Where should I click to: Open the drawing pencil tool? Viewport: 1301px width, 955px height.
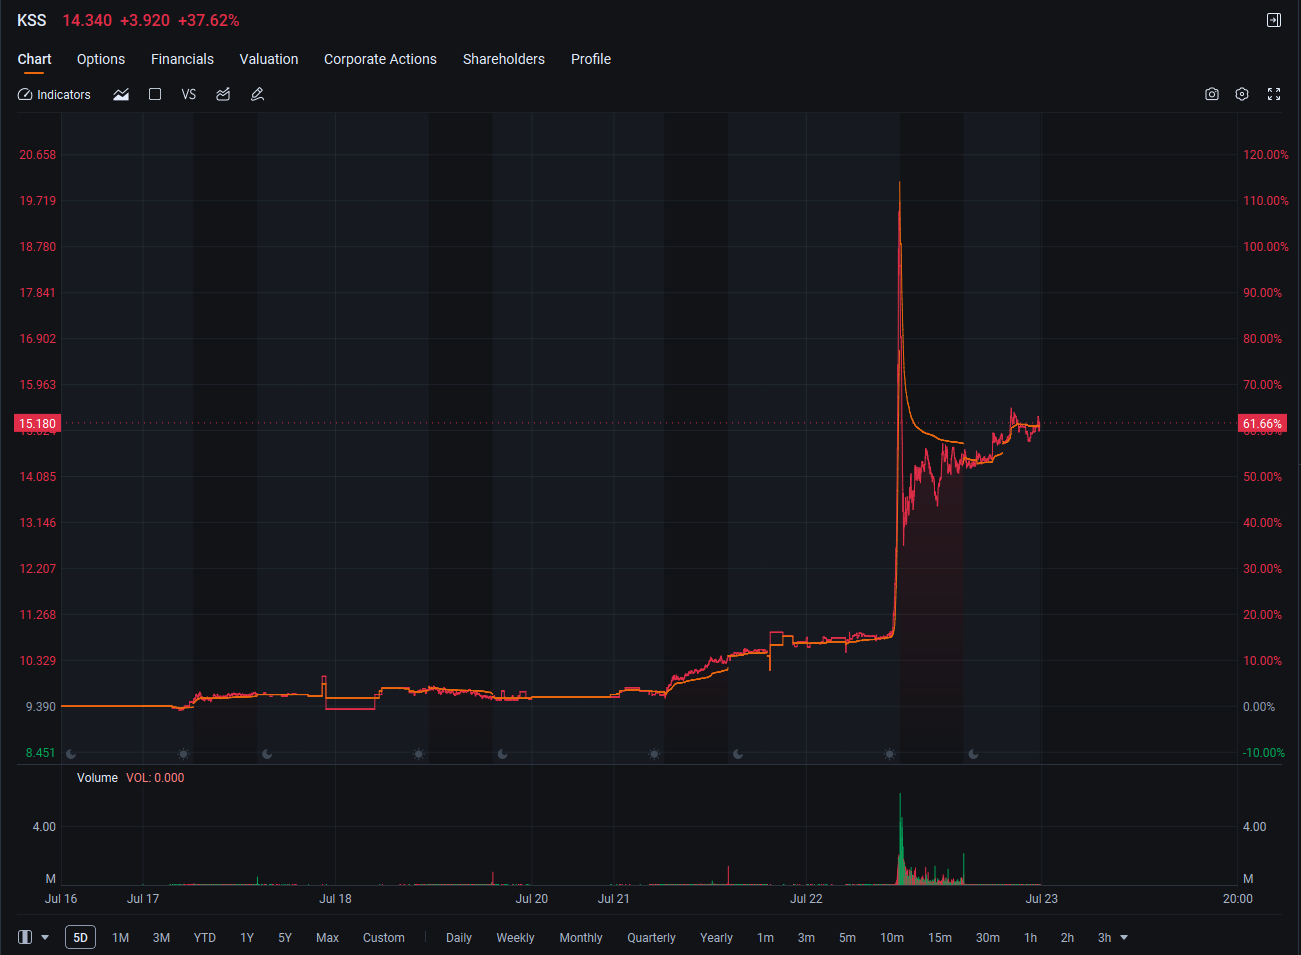point(257,94)
